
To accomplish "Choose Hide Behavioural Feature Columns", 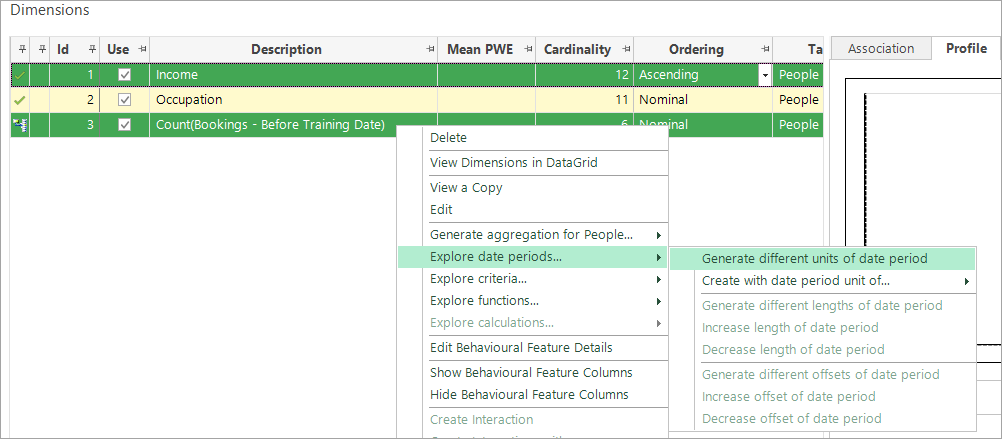I will pos(532,394).
